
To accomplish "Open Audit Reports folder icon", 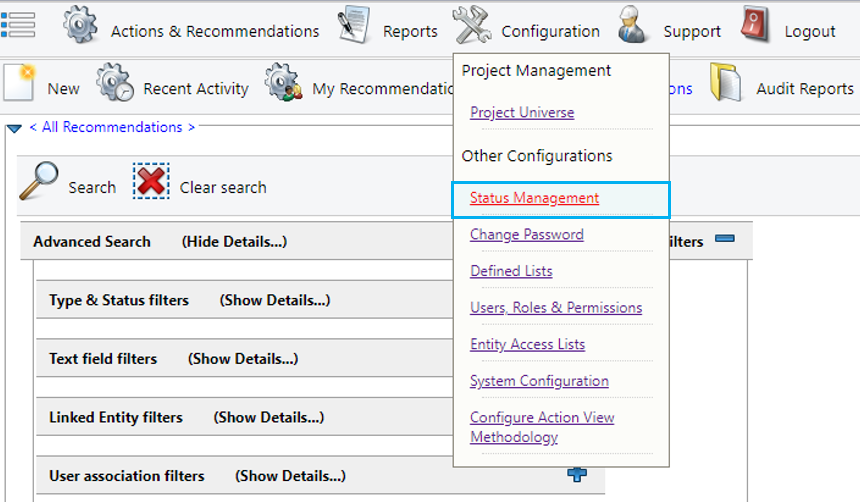I will [725, 82].
